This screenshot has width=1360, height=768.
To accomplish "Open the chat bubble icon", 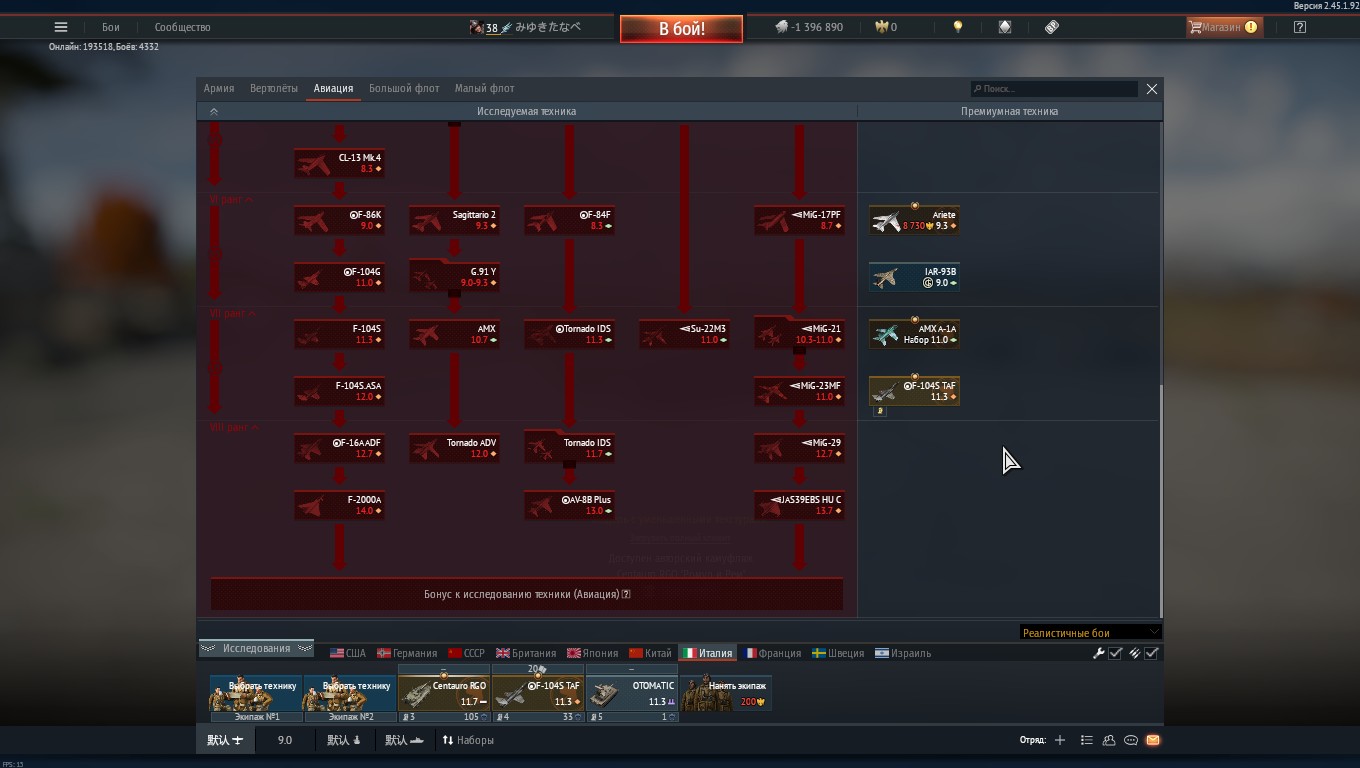I will [x=1131, y=740].
